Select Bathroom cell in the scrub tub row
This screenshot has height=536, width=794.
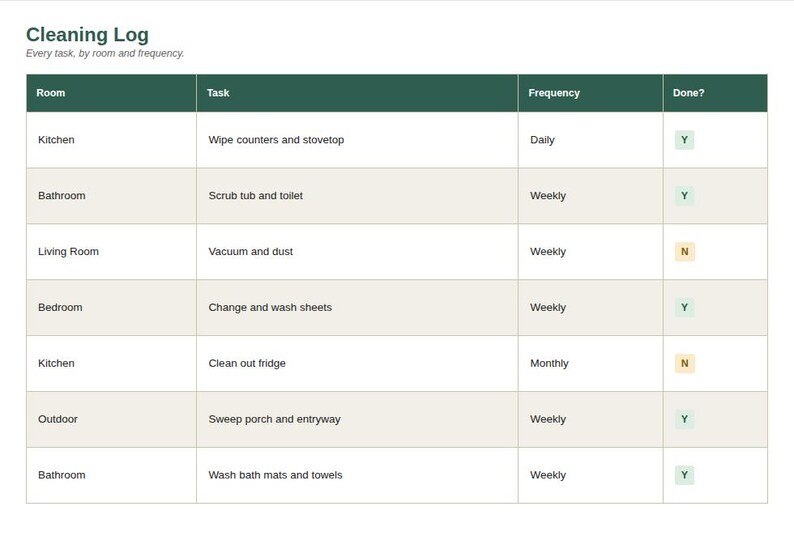click(111, 196)
